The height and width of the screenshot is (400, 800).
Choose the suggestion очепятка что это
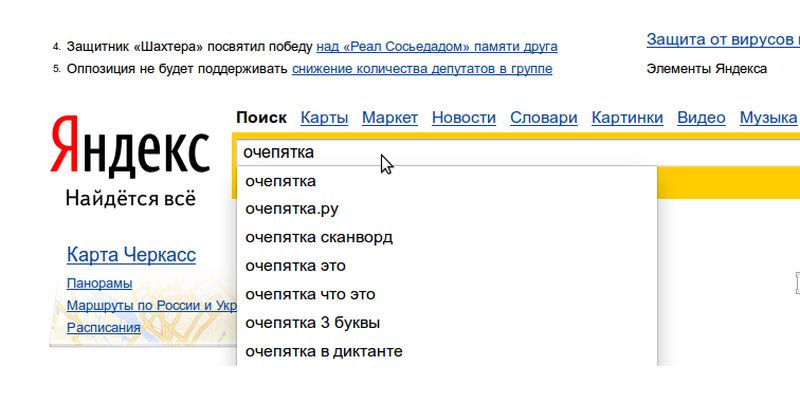[x=447, y=294]
